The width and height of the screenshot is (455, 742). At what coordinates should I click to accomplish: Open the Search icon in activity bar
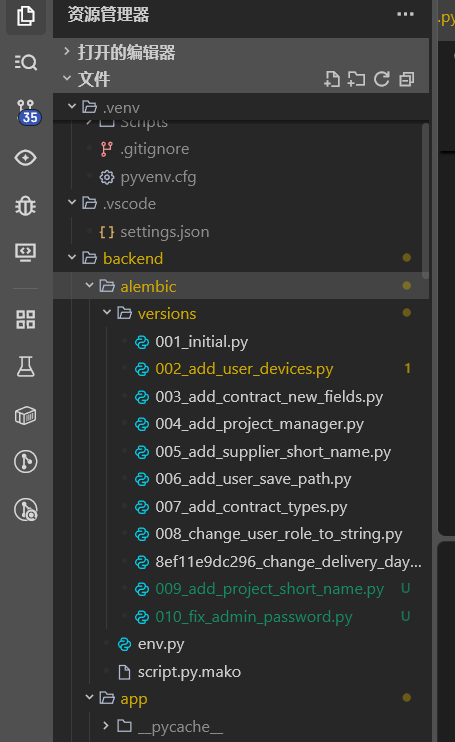click(x=26, y=62)
